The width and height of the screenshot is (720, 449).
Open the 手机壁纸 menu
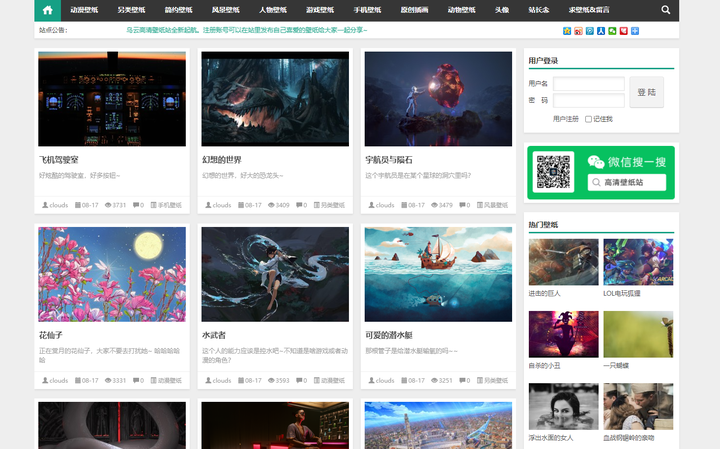click(x=367, y=10)
